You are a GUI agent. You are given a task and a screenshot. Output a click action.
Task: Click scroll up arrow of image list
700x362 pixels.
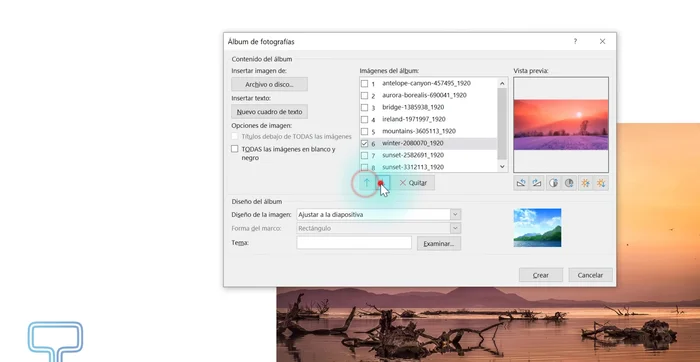[502, 83]
